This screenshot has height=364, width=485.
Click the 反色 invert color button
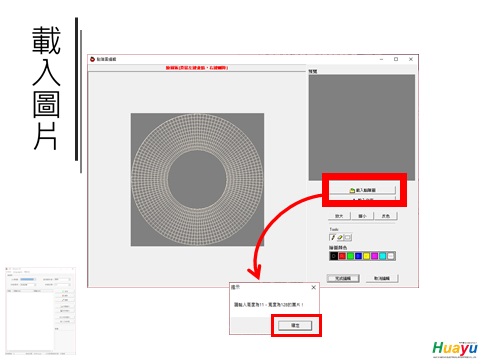point(386,216)
